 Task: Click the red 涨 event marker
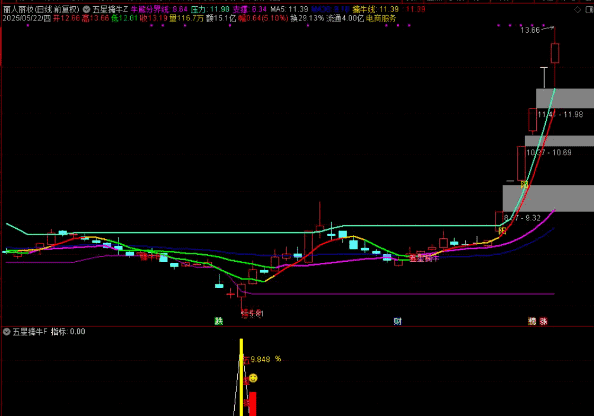click(x=543, y=321)
